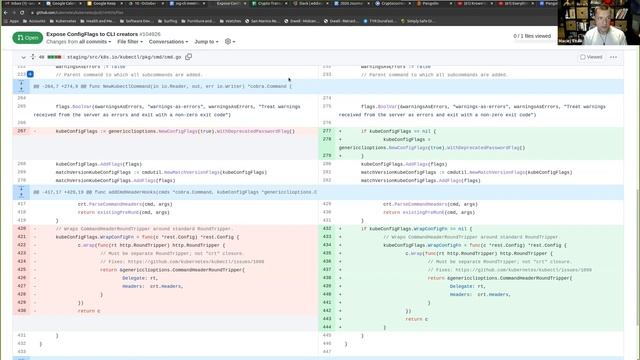Viewport: 640px width, 360px height.
Task: Open the 'all commits' changes dropdown
Action: pos(95,42)
